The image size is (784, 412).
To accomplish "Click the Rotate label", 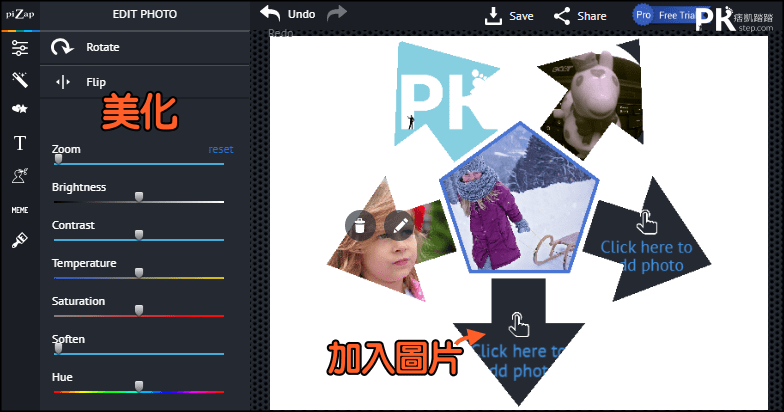I will [x=102, y=48].
